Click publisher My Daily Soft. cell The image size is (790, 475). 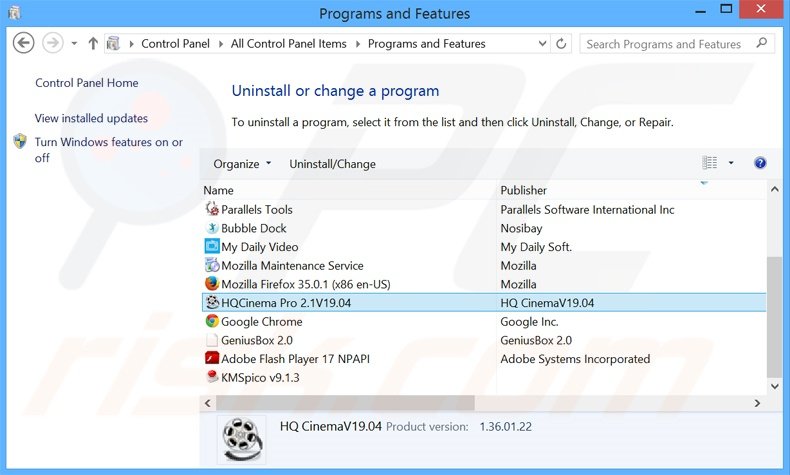coord(536,247)
